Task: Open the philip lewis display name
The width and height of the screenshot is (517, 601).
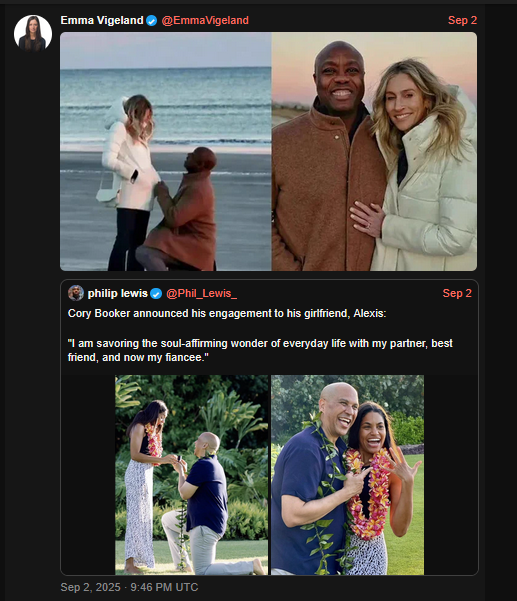Action: point(118,294)
